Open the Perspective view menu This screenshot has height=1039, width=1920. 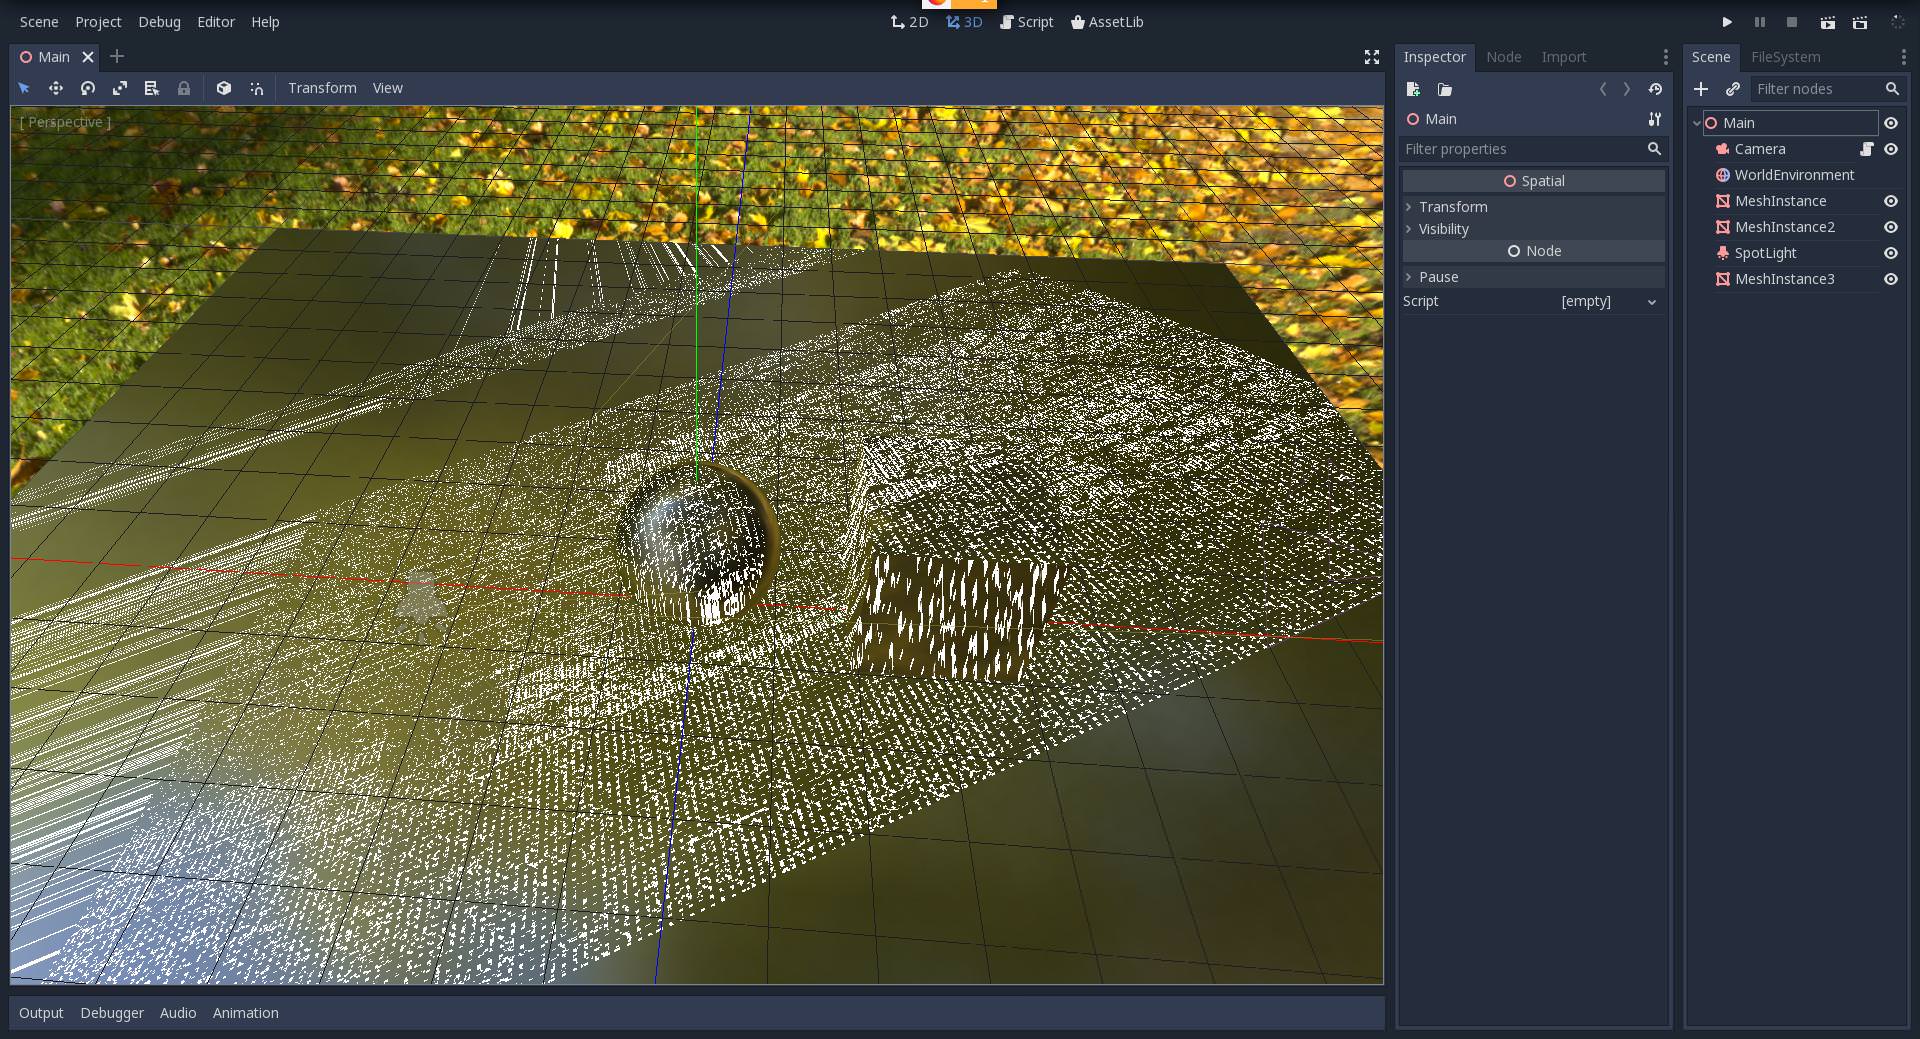coord(65,122)
